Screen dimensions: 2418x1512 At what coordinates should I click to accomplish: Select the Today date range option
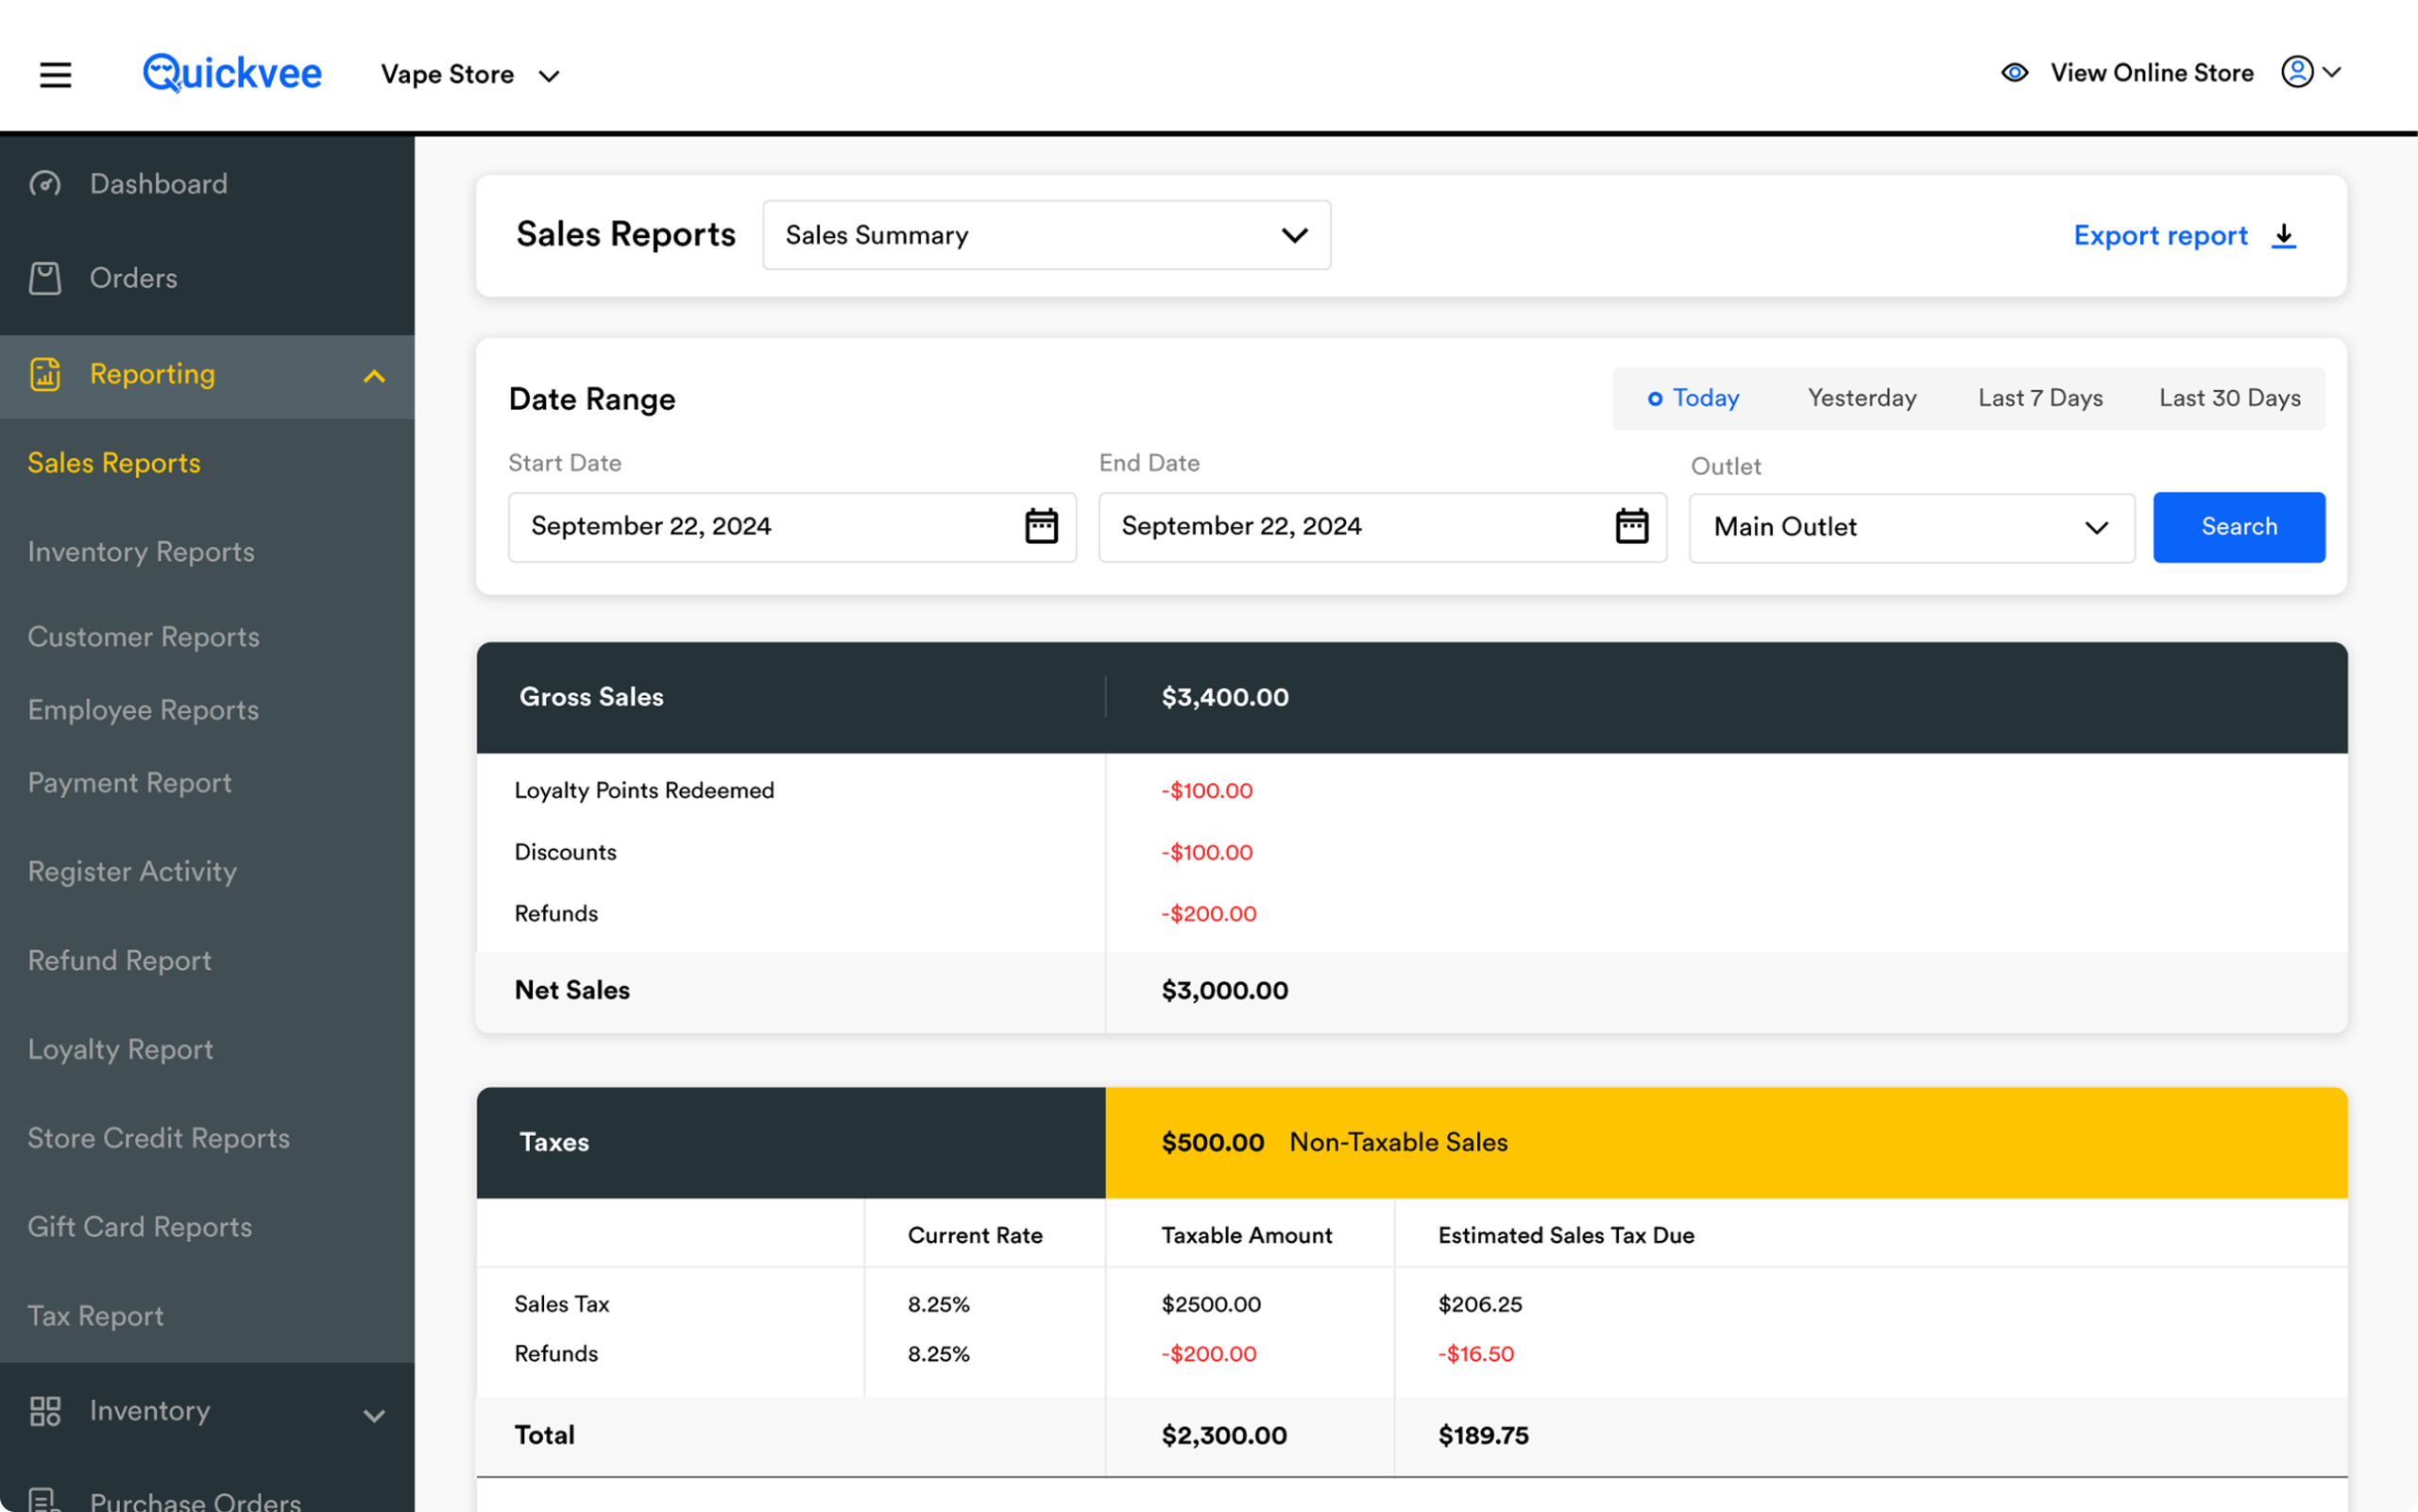click(x=1694, y=398)
